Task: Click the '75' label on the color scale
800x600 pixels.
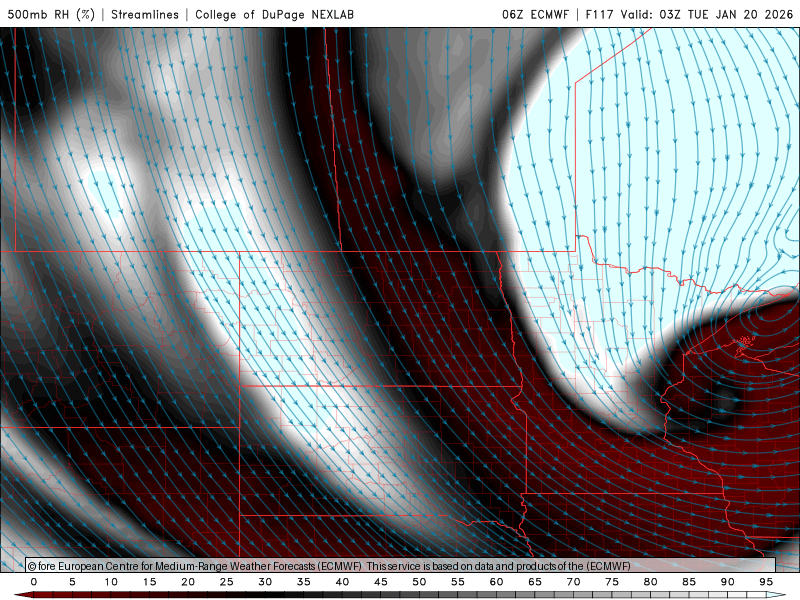Action: pos(612,582)
